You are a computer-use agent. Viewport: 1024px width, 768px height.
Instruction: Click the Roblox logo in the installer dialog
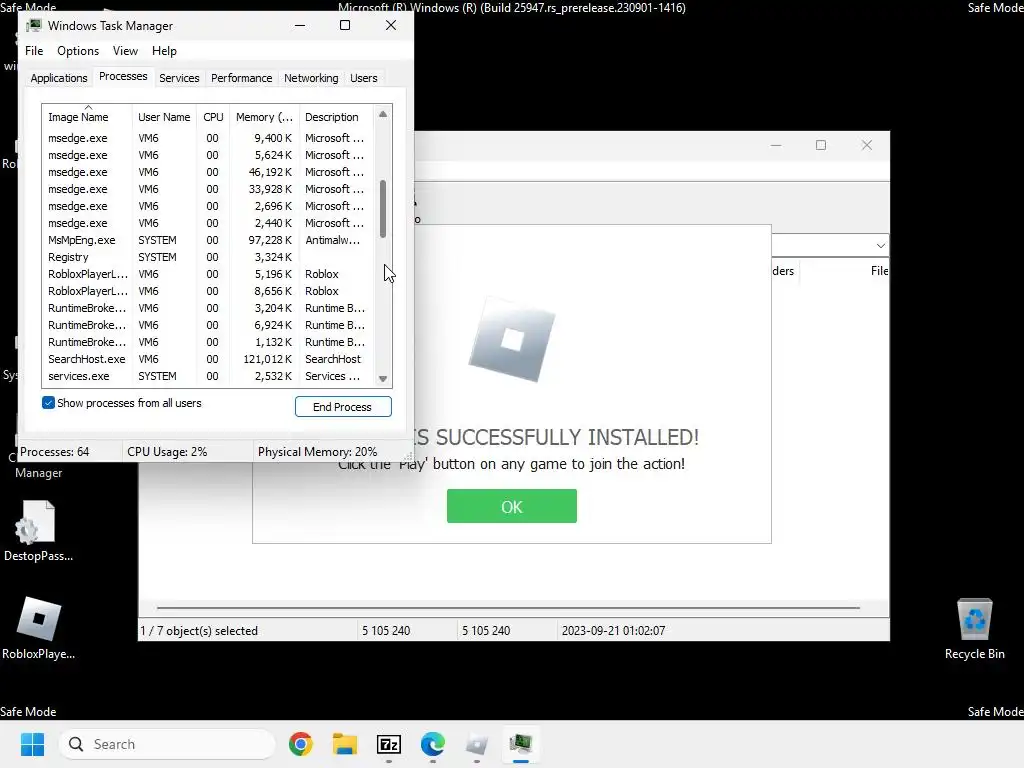tap(512, 340)
